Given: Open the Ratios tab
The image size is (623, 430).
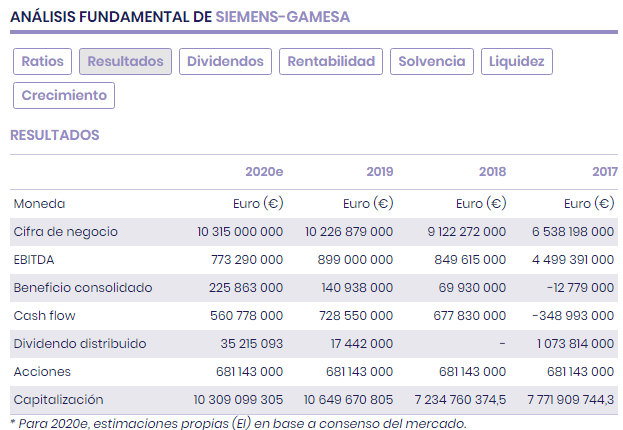Looking at the screenshot, I should point(42,62).
